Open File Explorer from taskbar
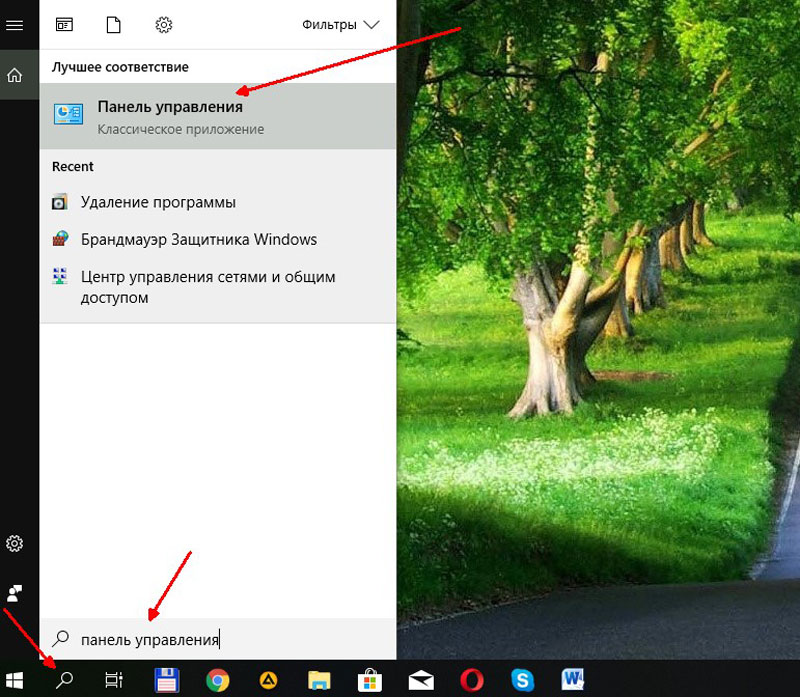The width and height of the screenshot is (800, 697). [319, 680]
